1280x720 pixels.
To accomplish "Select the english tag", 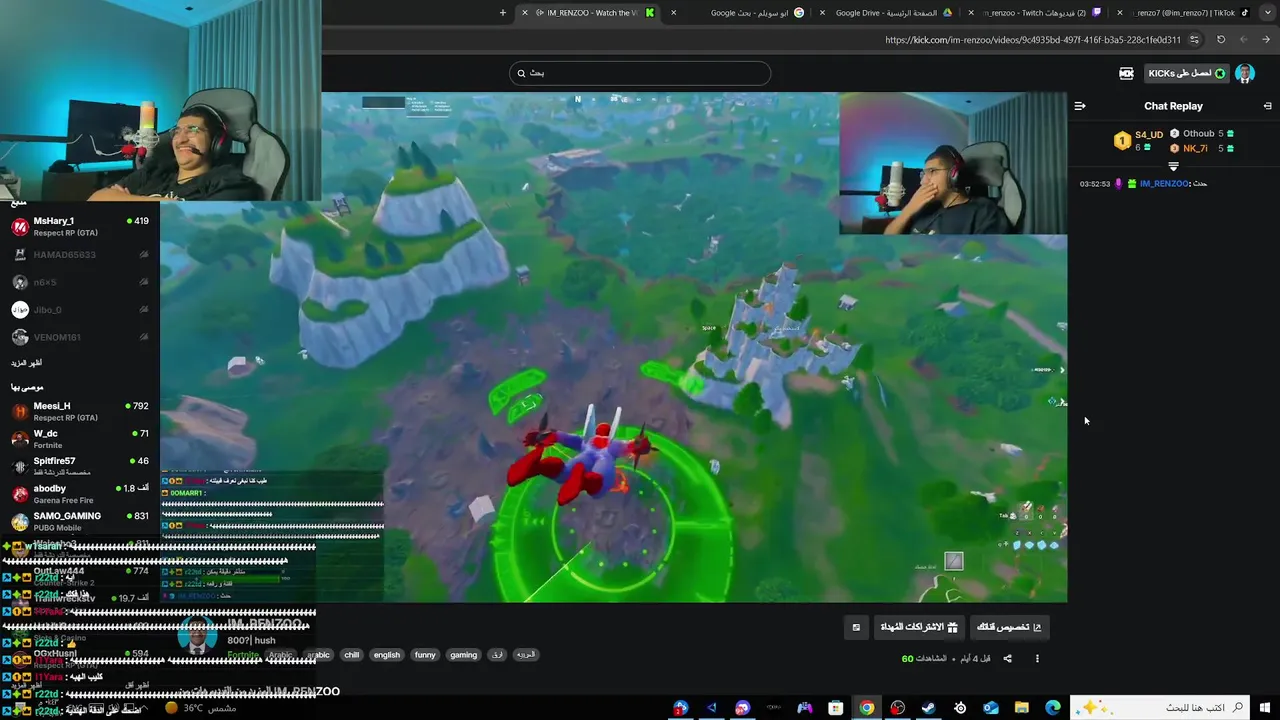I will (x=386, y=655).
